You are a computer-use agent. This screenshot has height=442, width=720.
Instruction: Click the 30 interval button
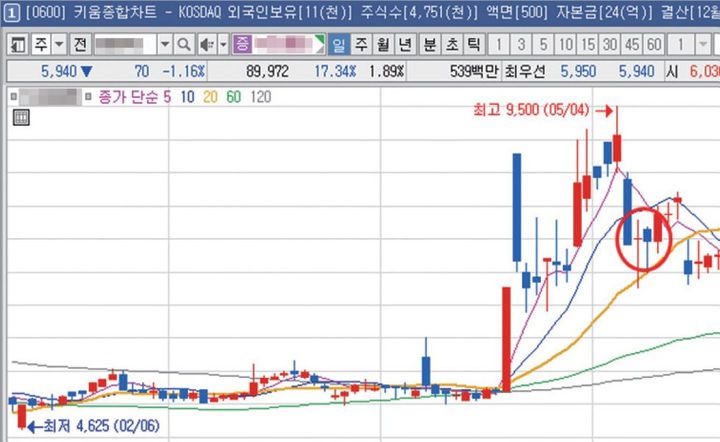click(610, 45)
